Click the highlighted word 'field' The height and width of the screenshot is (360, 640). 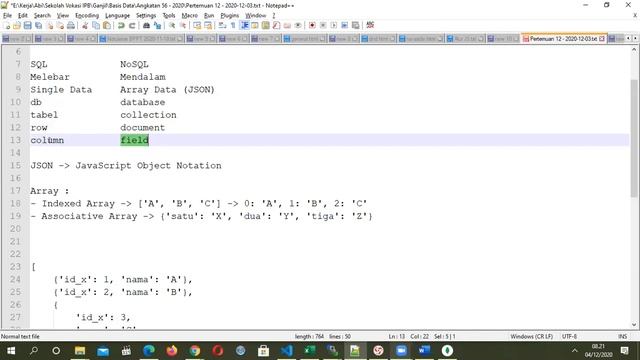(135, 140)
